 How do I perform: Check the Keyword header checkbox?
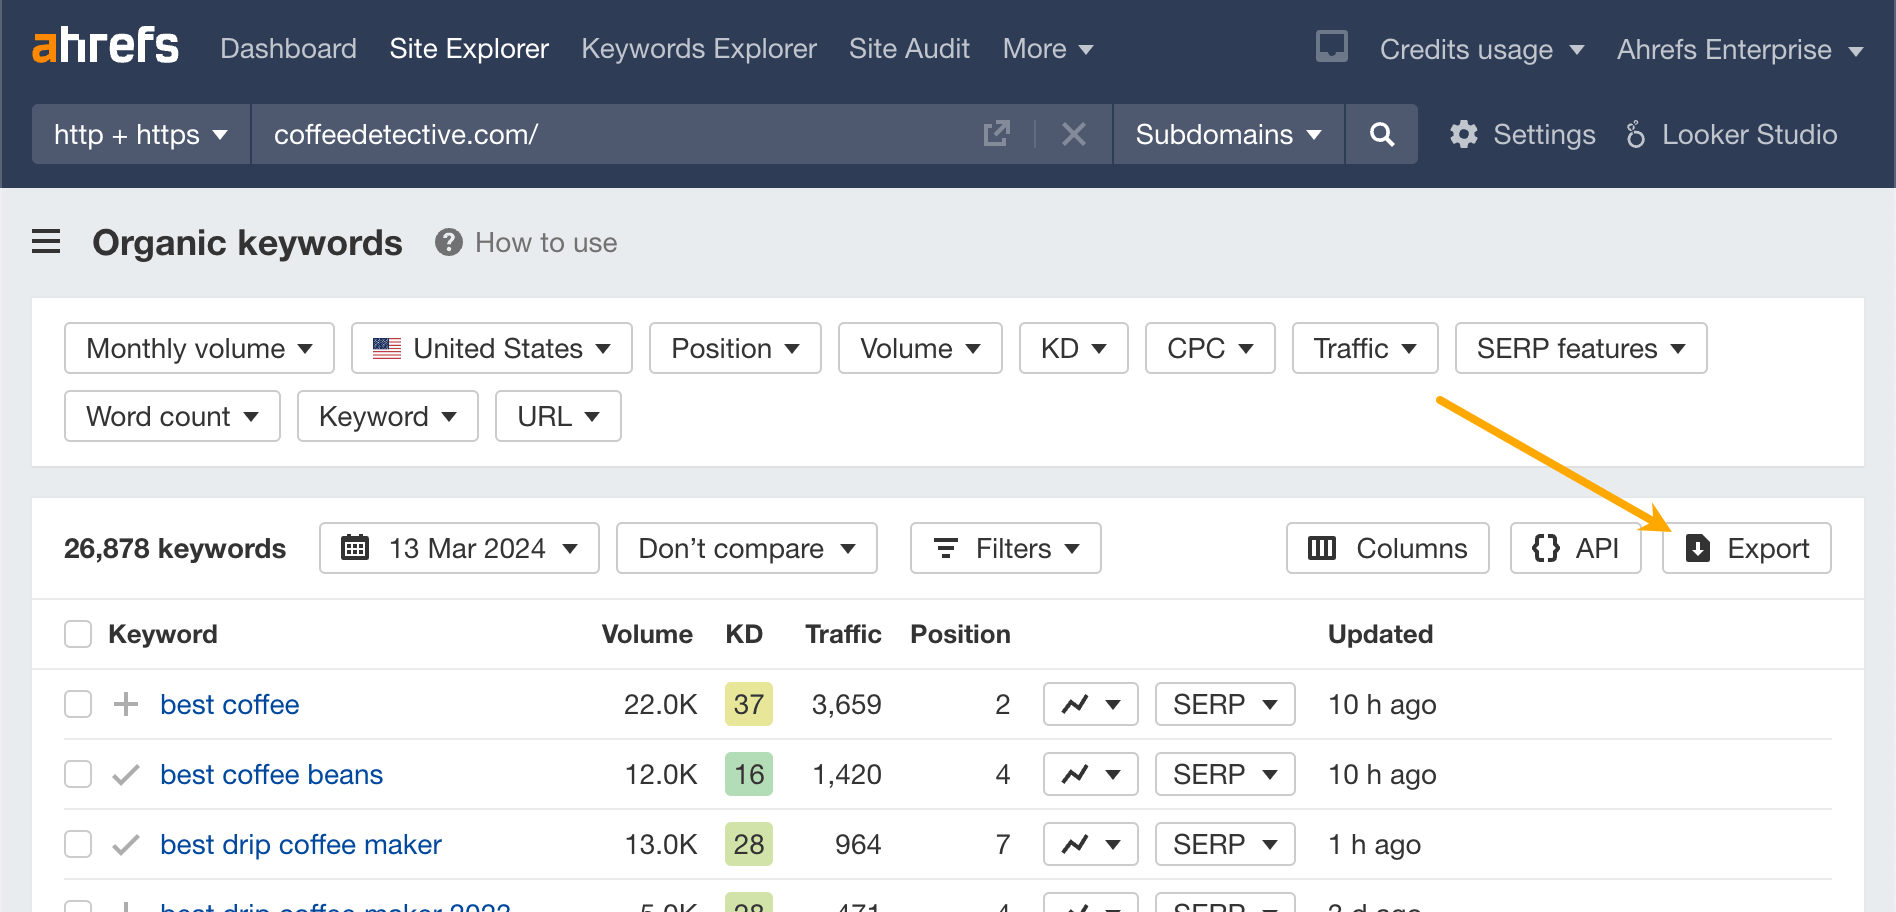(x=77, y=633)
